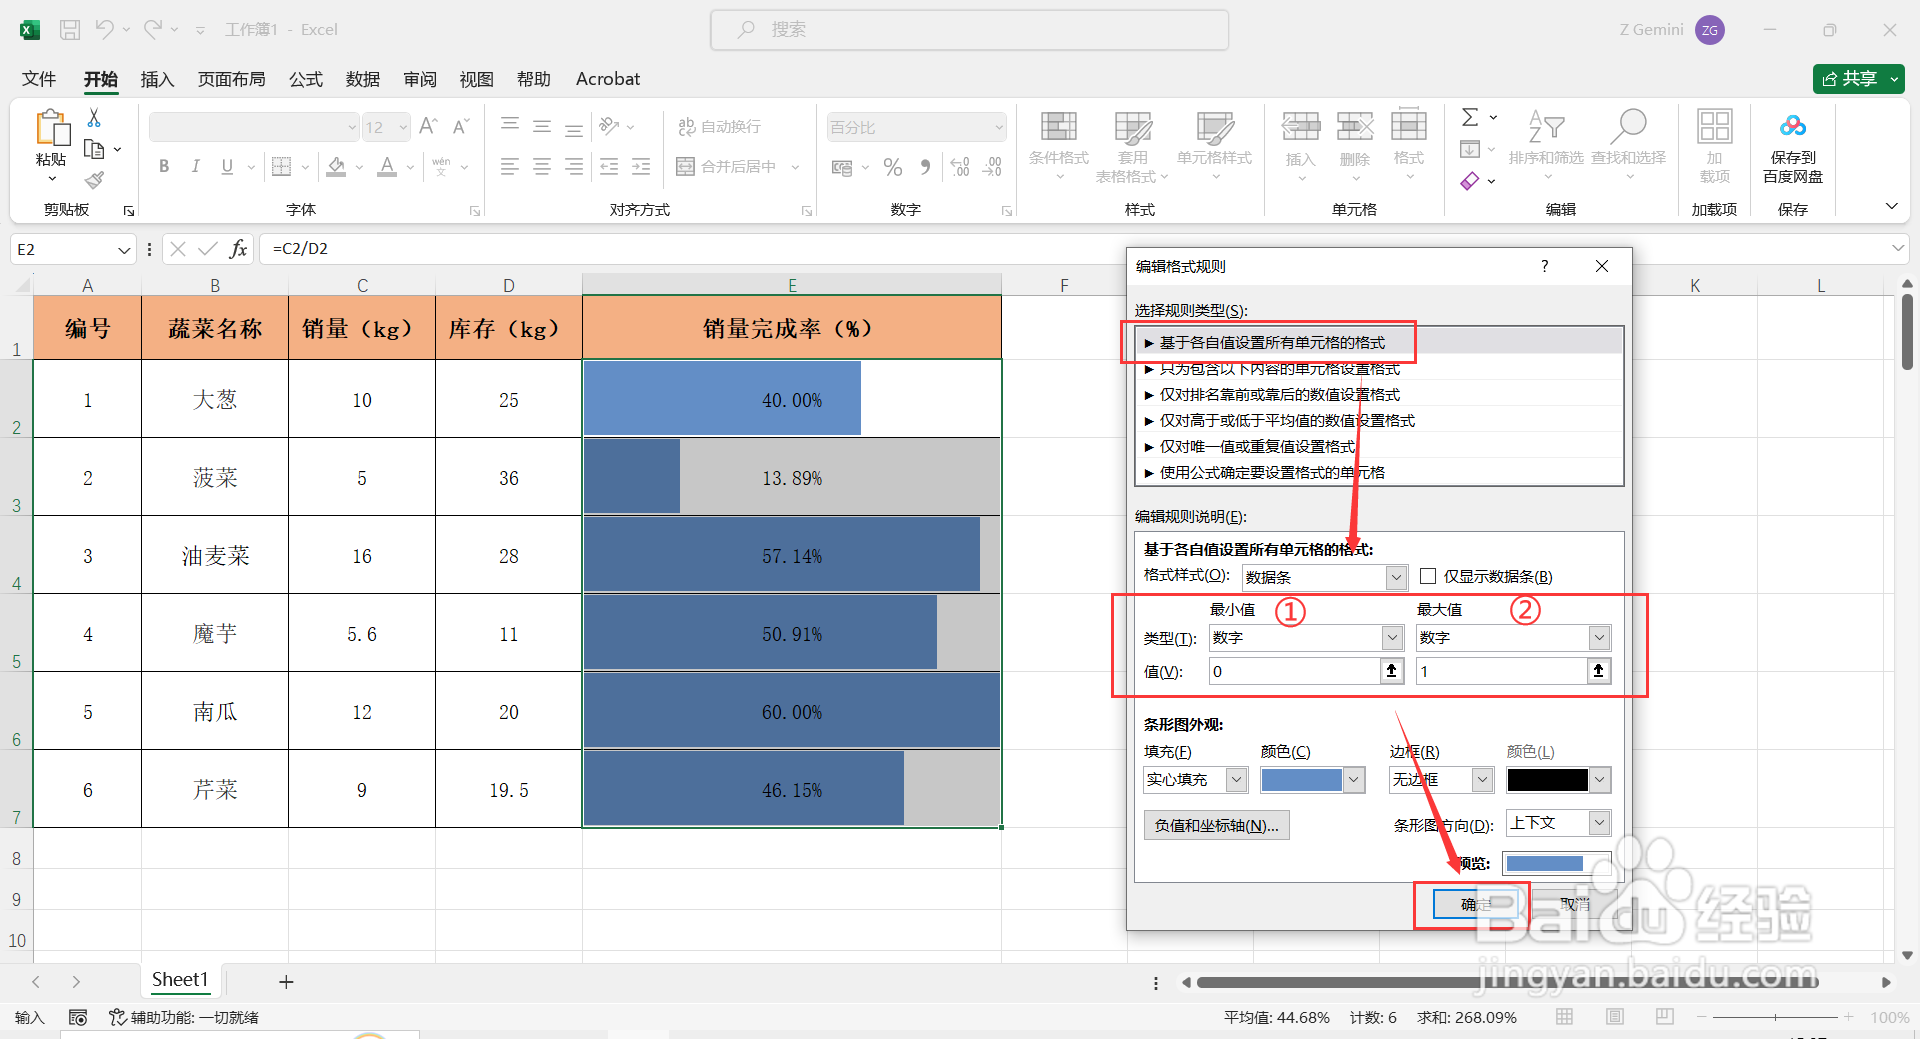Check 仅显示数据条 checkbox
Image resolution: width=1920 pixels, height=1039 pixels.
1428,577
